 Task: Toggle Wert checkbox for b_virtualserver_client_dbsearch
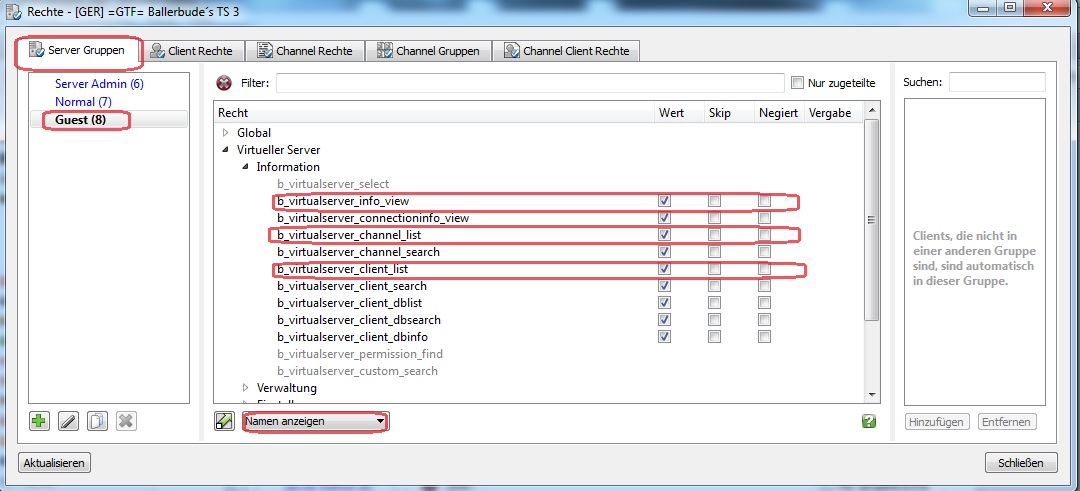coord(665,320)
